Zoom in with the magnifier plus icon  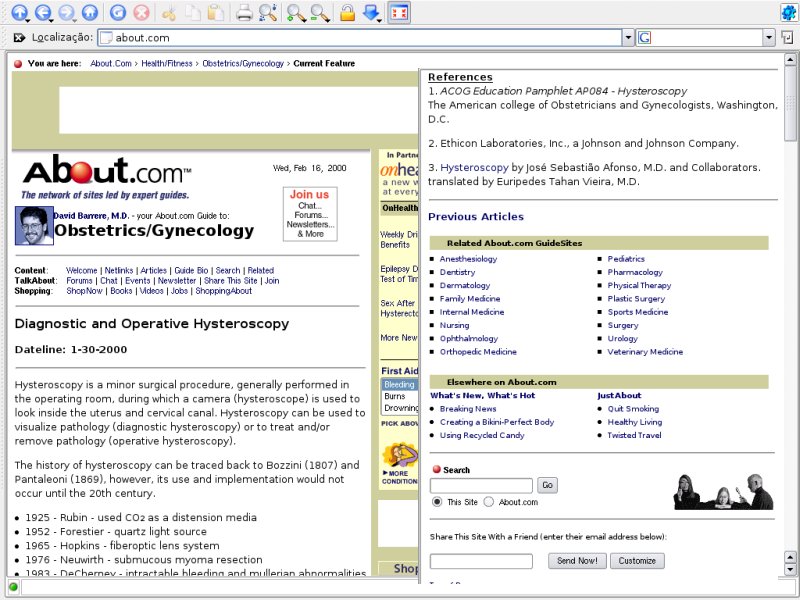(x=296, y=13)
